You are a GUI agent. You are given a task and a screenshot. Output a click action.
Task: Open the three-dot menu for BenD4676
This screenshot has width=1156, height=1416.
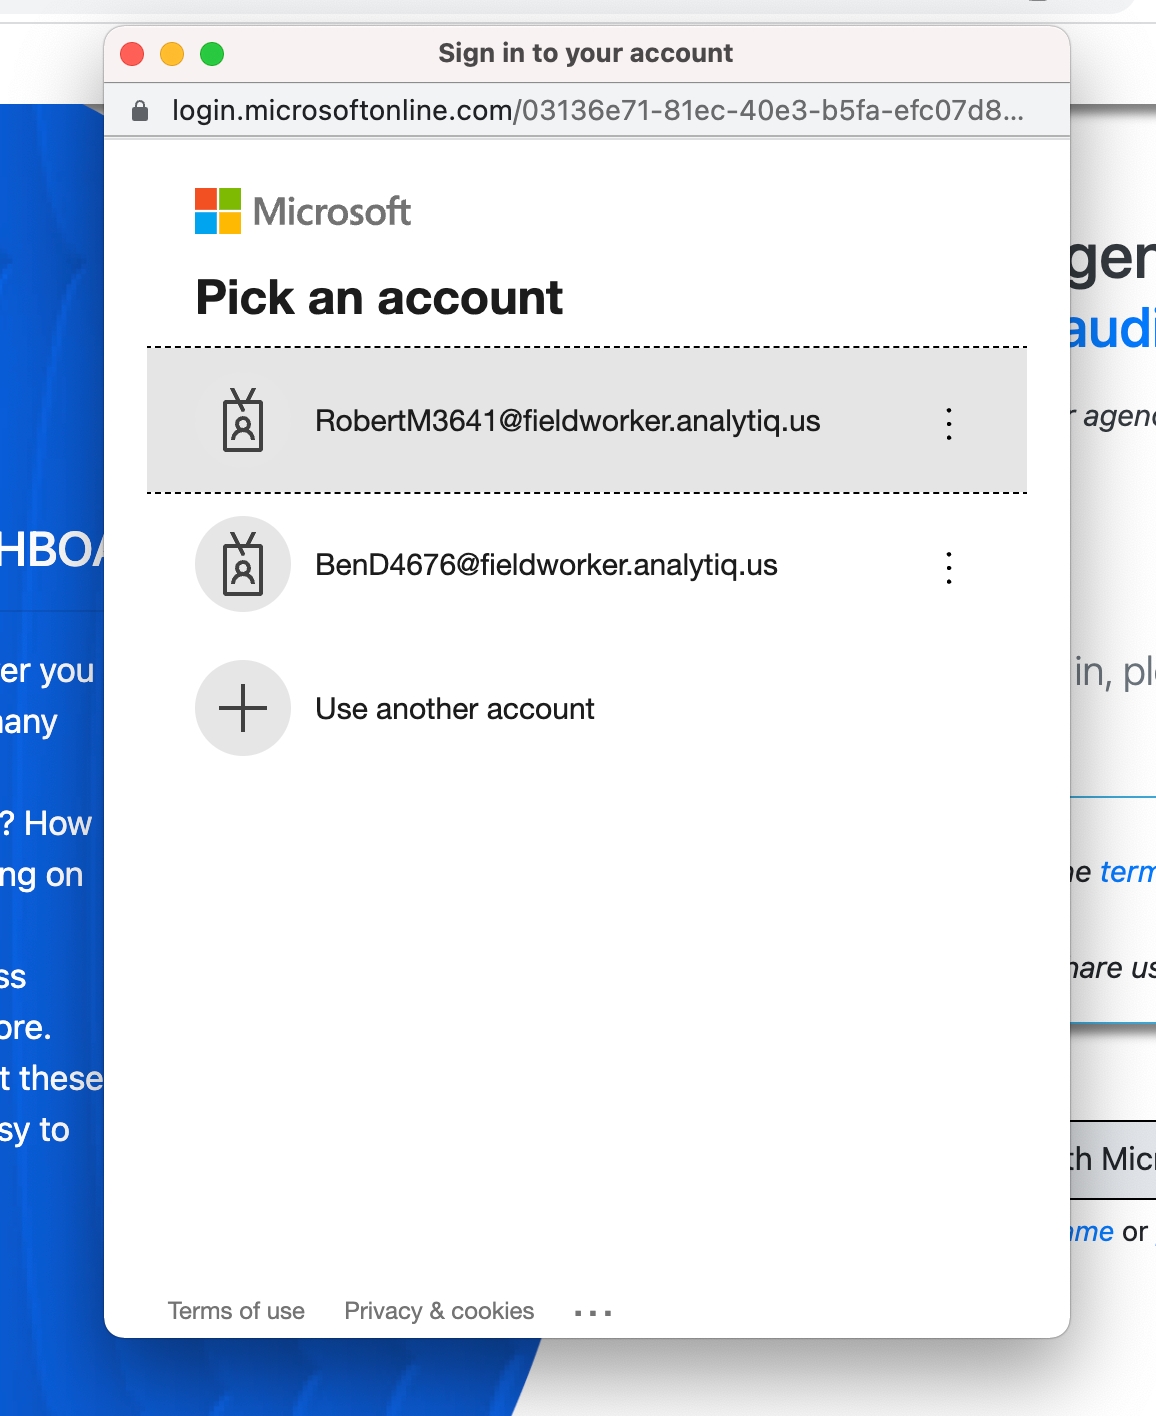click(948, 567)
